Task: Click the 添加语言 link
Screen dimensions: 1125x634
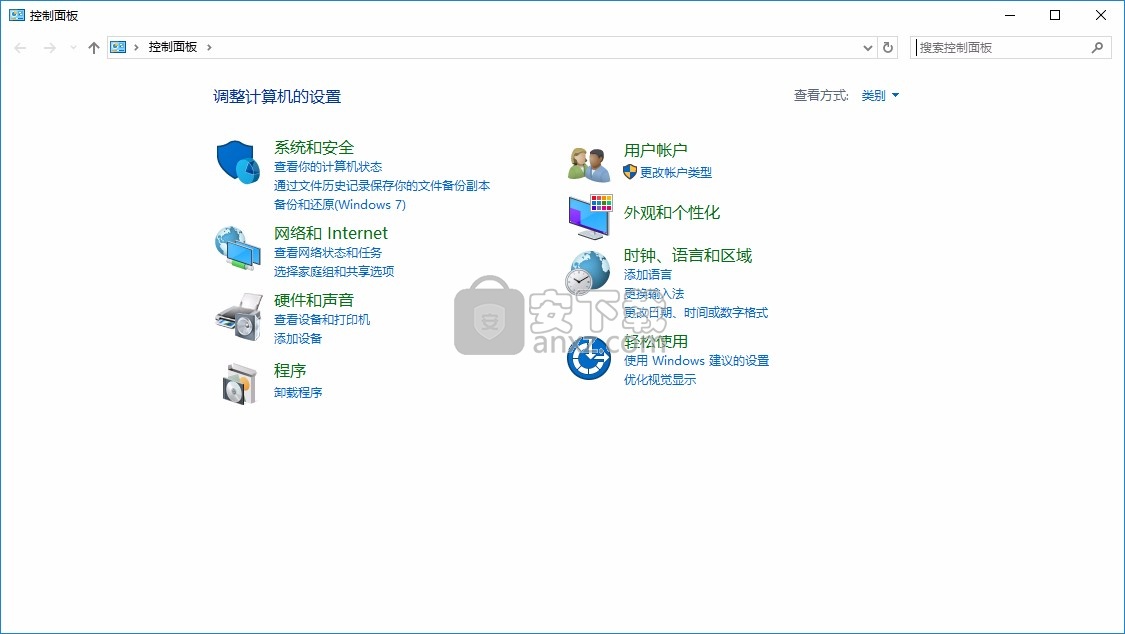Action: click(x=648, y=274)
